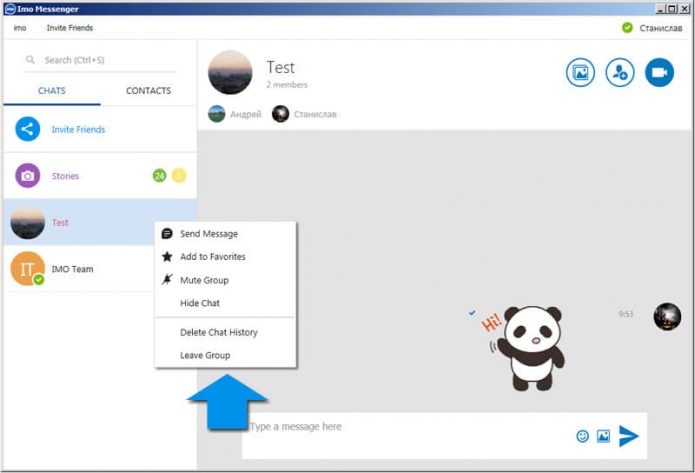This screenshot has height=473, width=695.
Task: Click the sender avatar beside the sticker
Action: [x=667, y=317]
